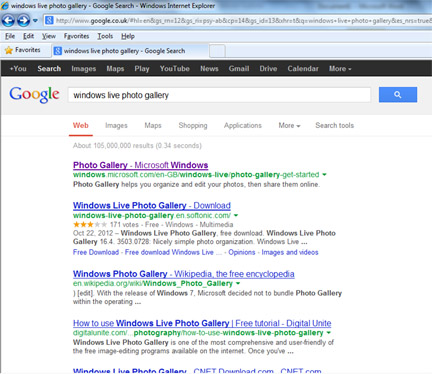Open recent pages dropdown beside the forward button
The width and height of the screenshot is (432, 374).
coord(35,21)
